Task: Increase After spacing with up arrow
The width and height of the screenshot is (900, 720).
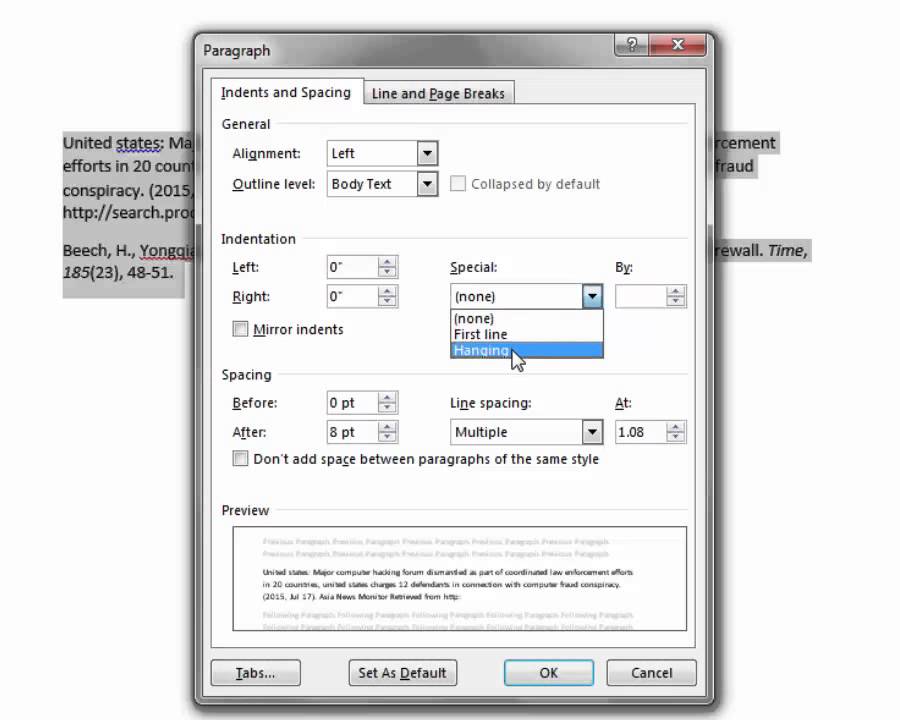Action: pos(387,427)
